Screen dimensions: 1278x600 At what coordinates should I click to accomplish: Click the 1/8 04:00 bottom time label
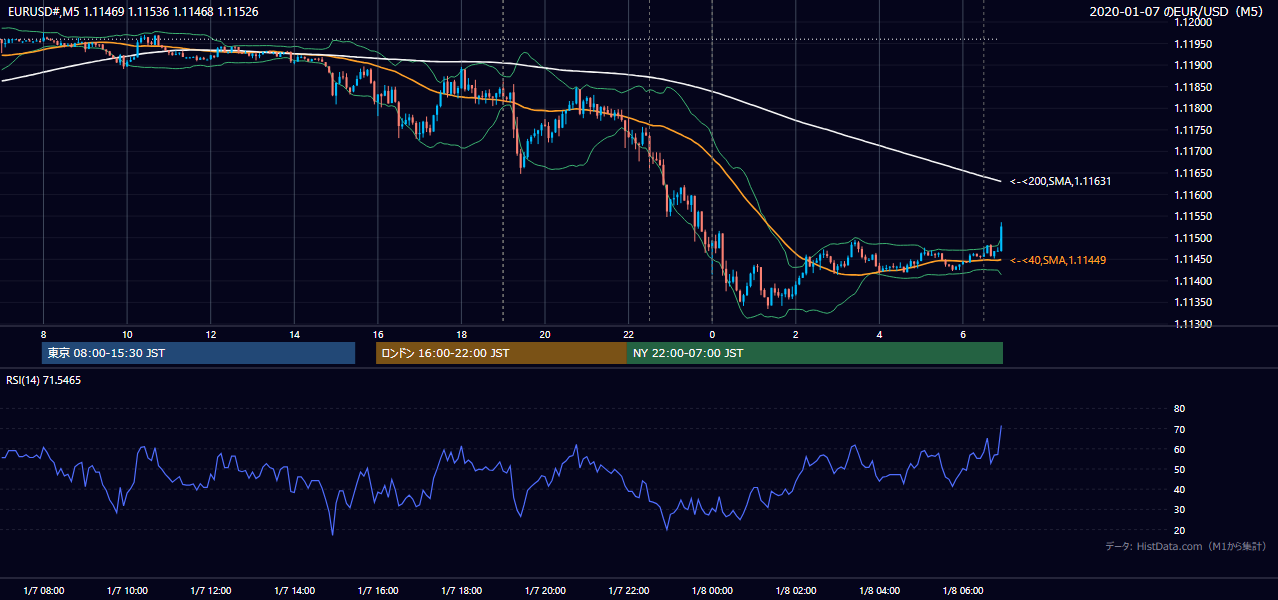pos(879,590)
